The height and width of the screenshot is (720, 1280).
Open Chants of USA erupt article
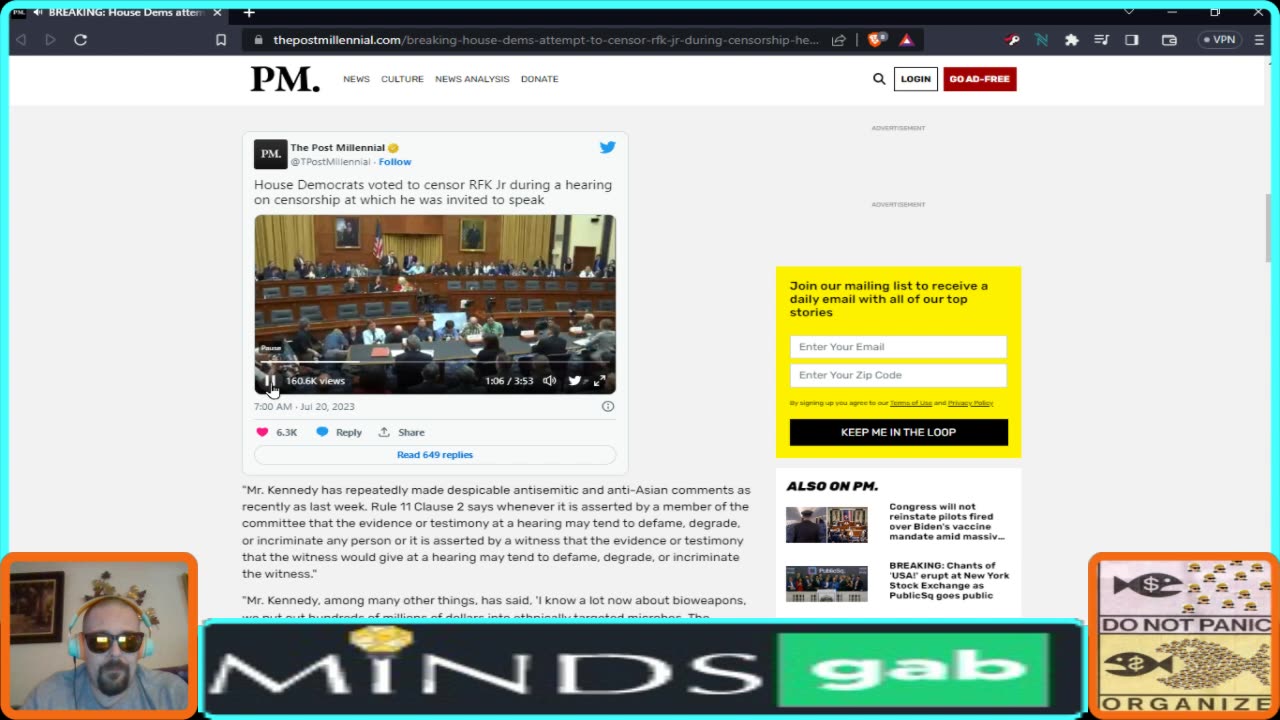click(x=949, y=581)
